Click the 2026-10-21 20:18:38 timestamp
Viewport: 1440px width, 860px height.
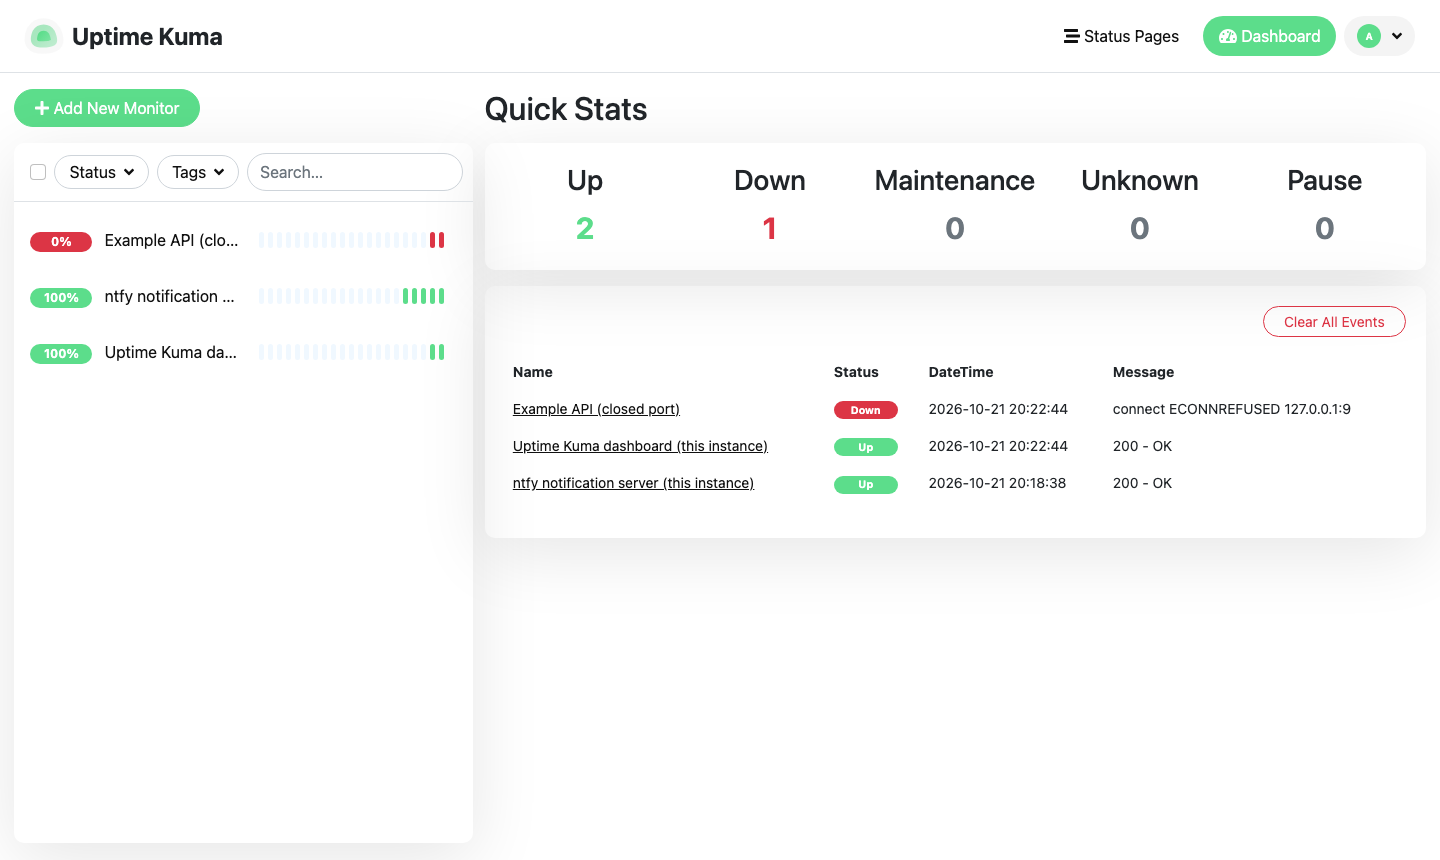(x=997, y=483)
